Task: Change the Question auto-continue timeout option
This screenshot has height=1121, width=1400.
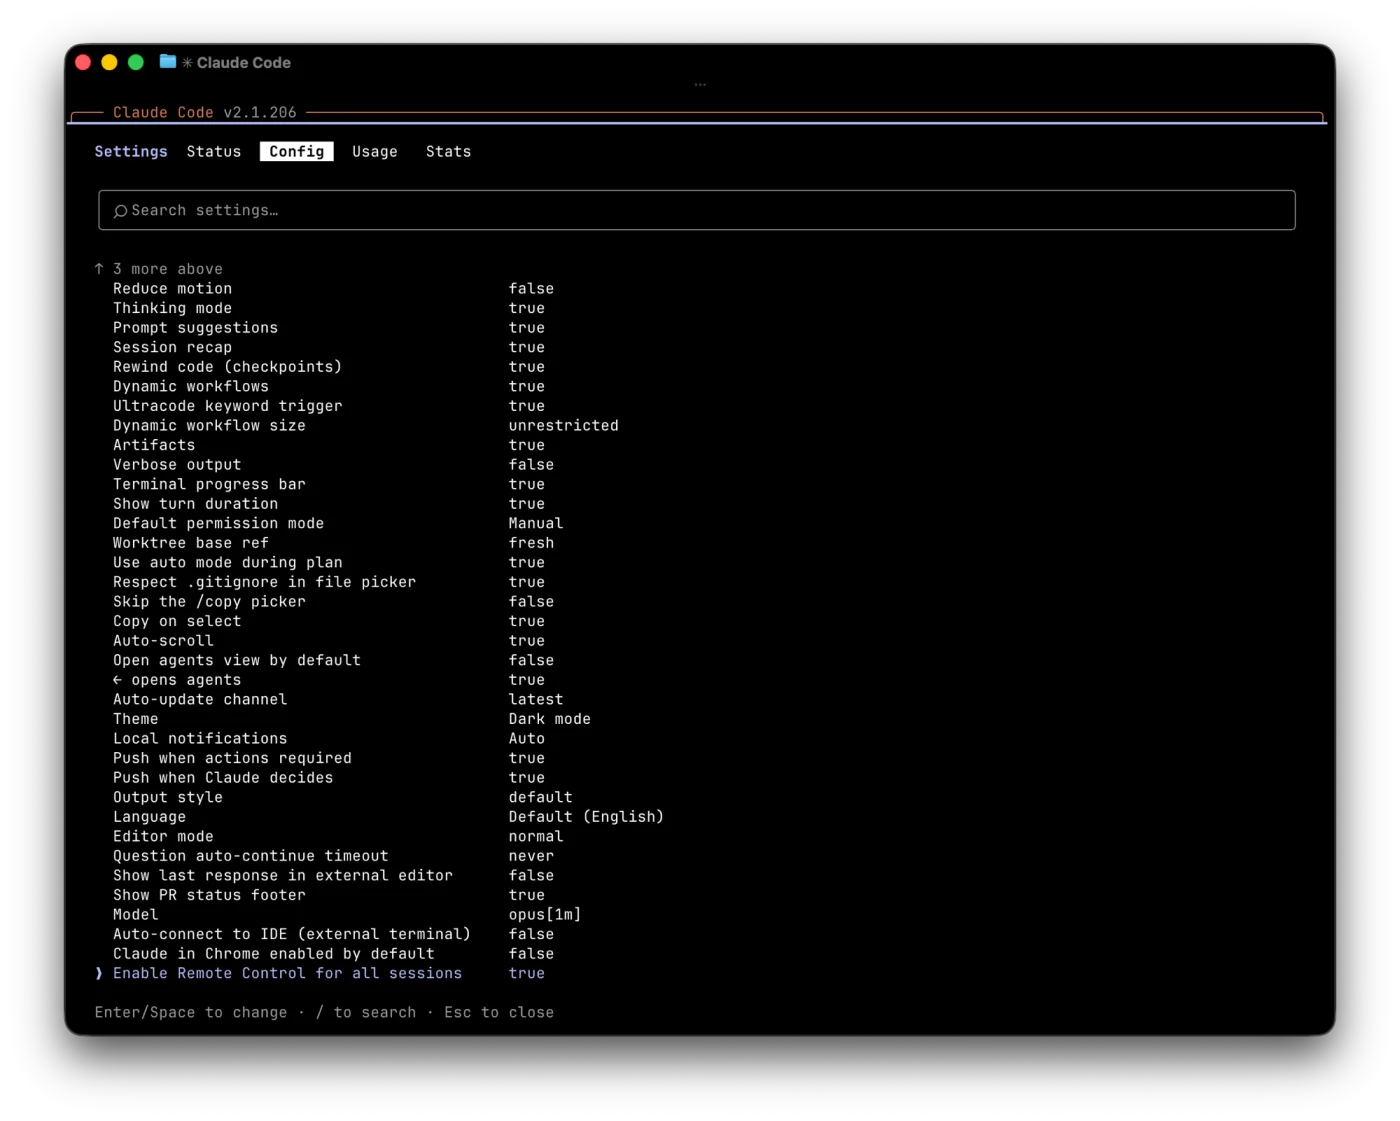Action: [x=333, y=856]
